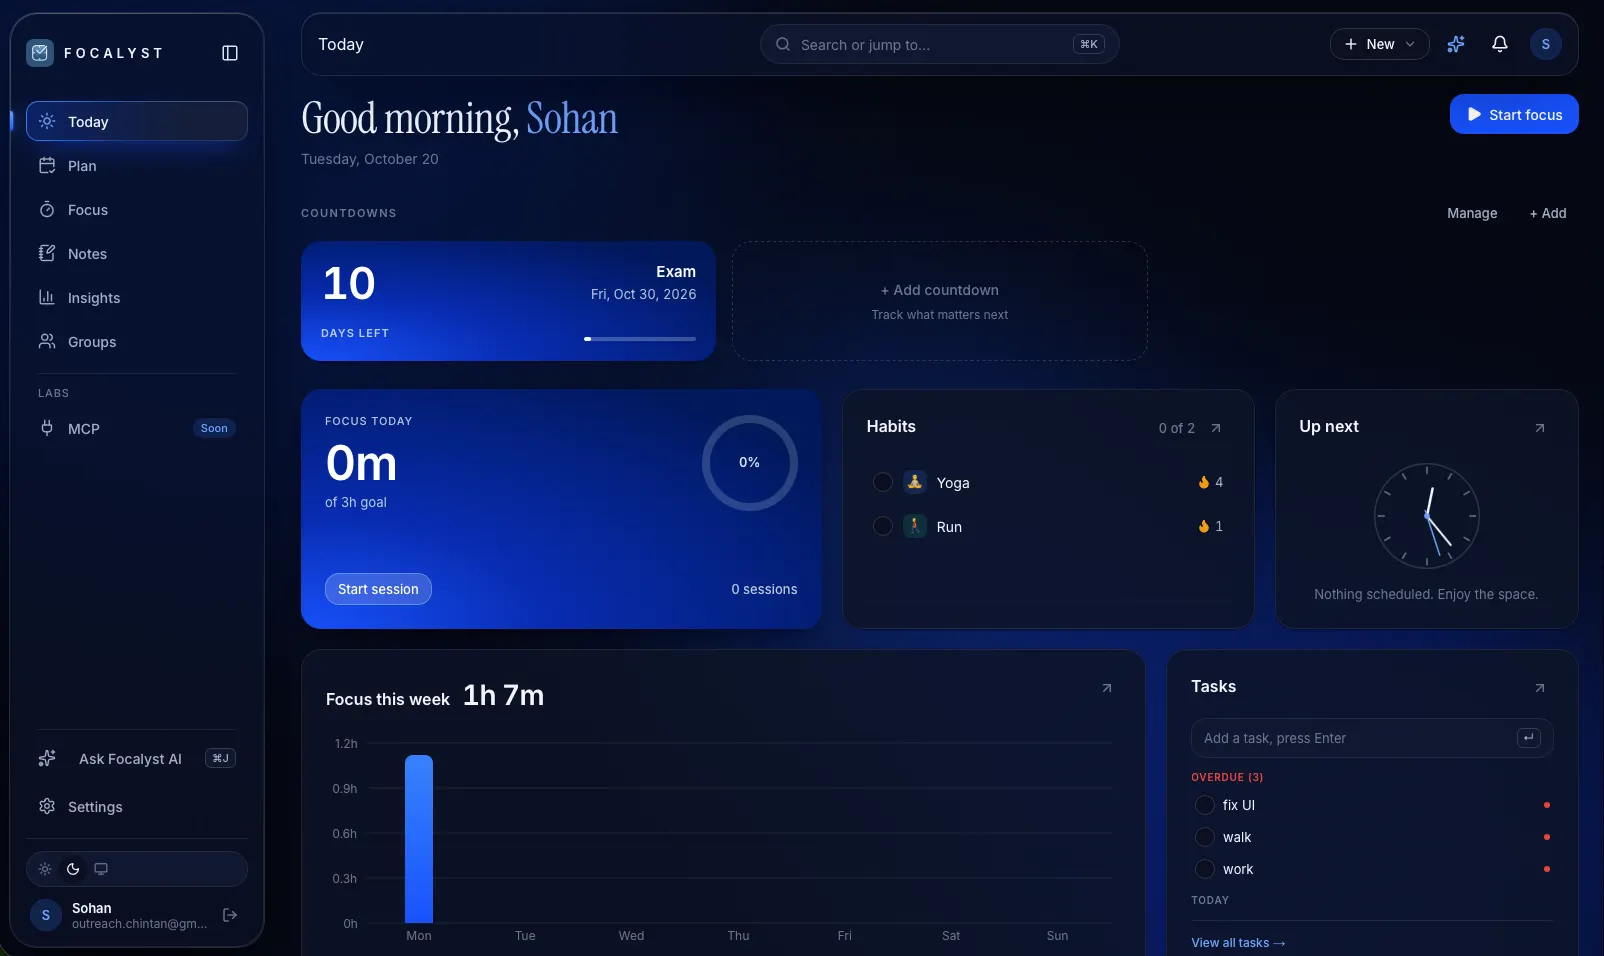Click the Run streak flame icon
Image resolution: width=1604 pixels, height=956 pixels.
1204,526
